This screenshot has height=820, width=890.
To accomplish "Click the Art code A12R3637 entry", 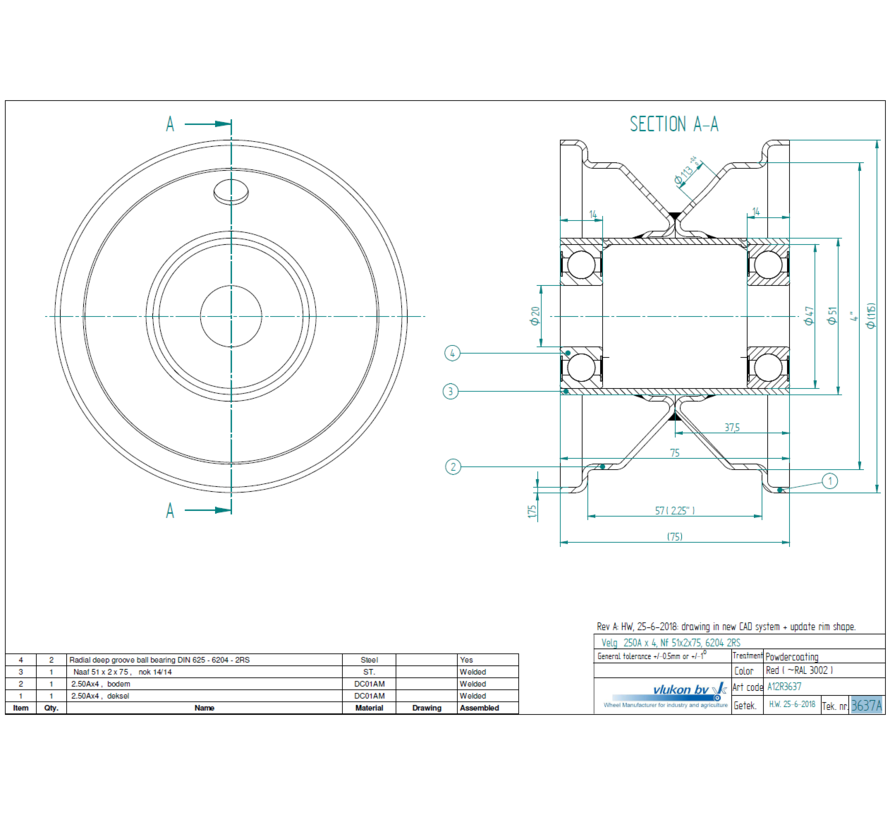I will (784, 687).
